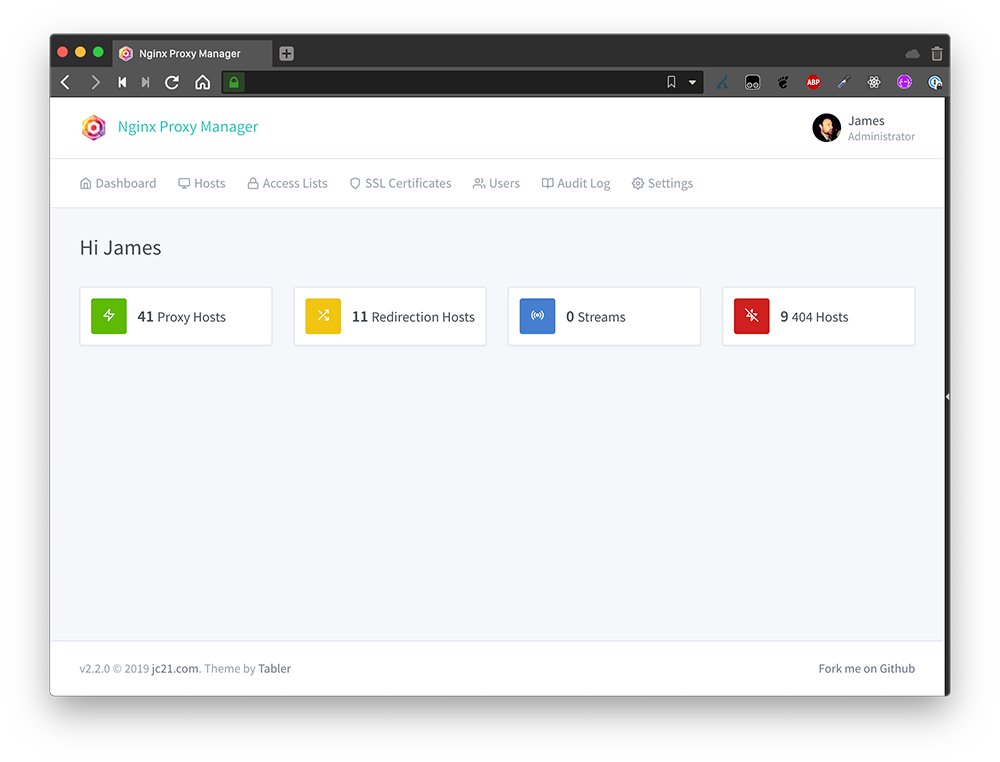Select the Nginx Proxy Manager browser tab
This screenshot has width=1000, height=762.
[193, 54]
